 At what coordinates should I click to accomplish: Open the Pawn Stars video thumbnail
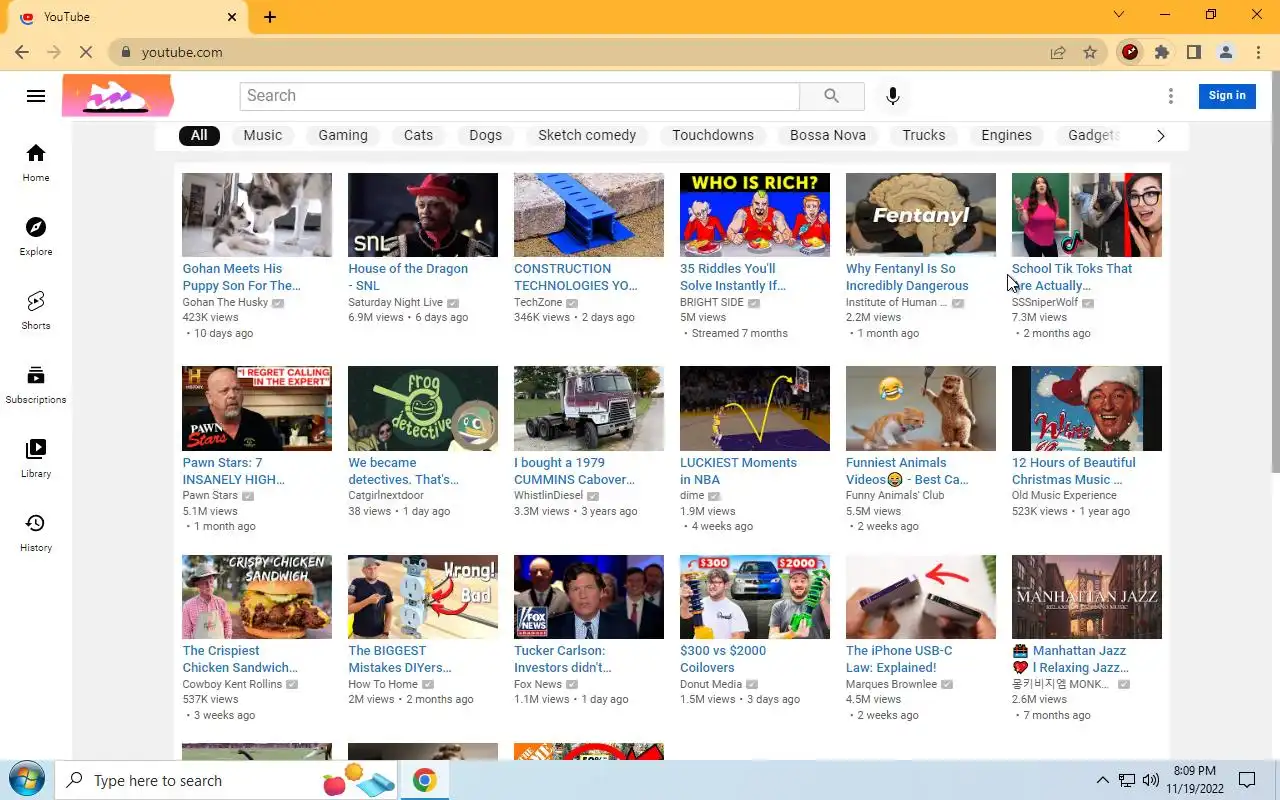point(257,408)
